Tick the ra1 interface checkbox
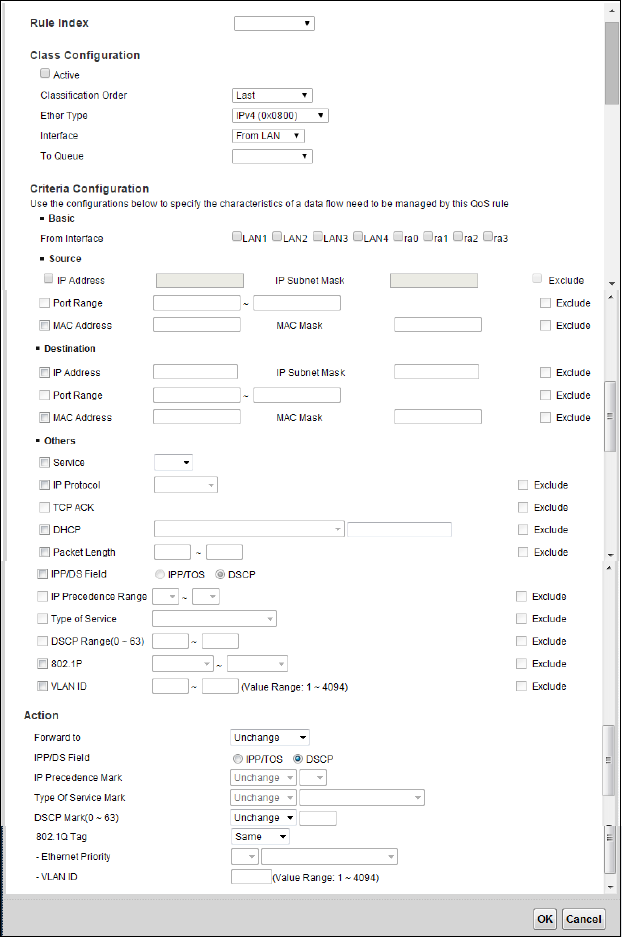The width and height of the screenshot is (622, 937). click(428, 236)
